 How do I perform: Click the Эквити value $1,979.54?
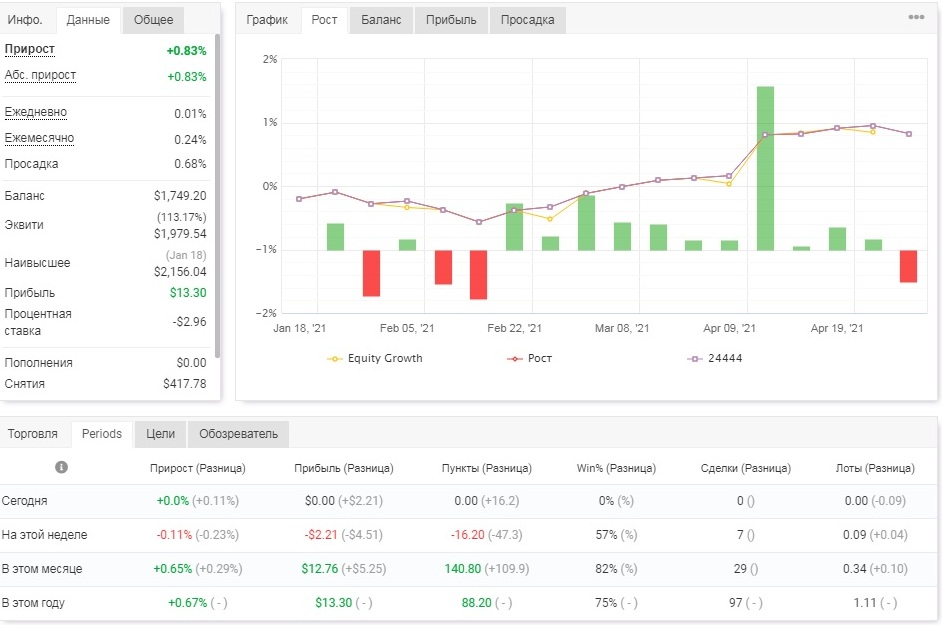point(180,234)
